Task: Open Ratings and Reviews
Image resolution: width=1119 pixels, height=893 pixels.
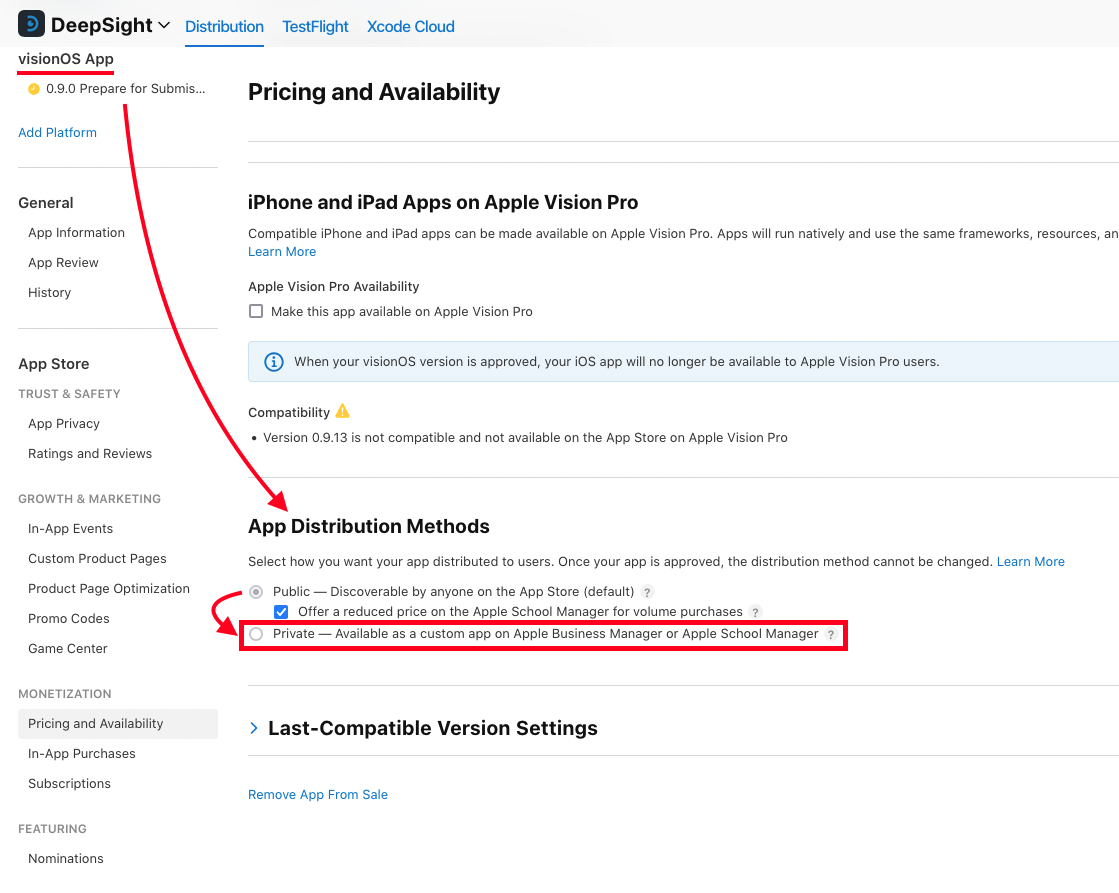Action: [90, 453]
